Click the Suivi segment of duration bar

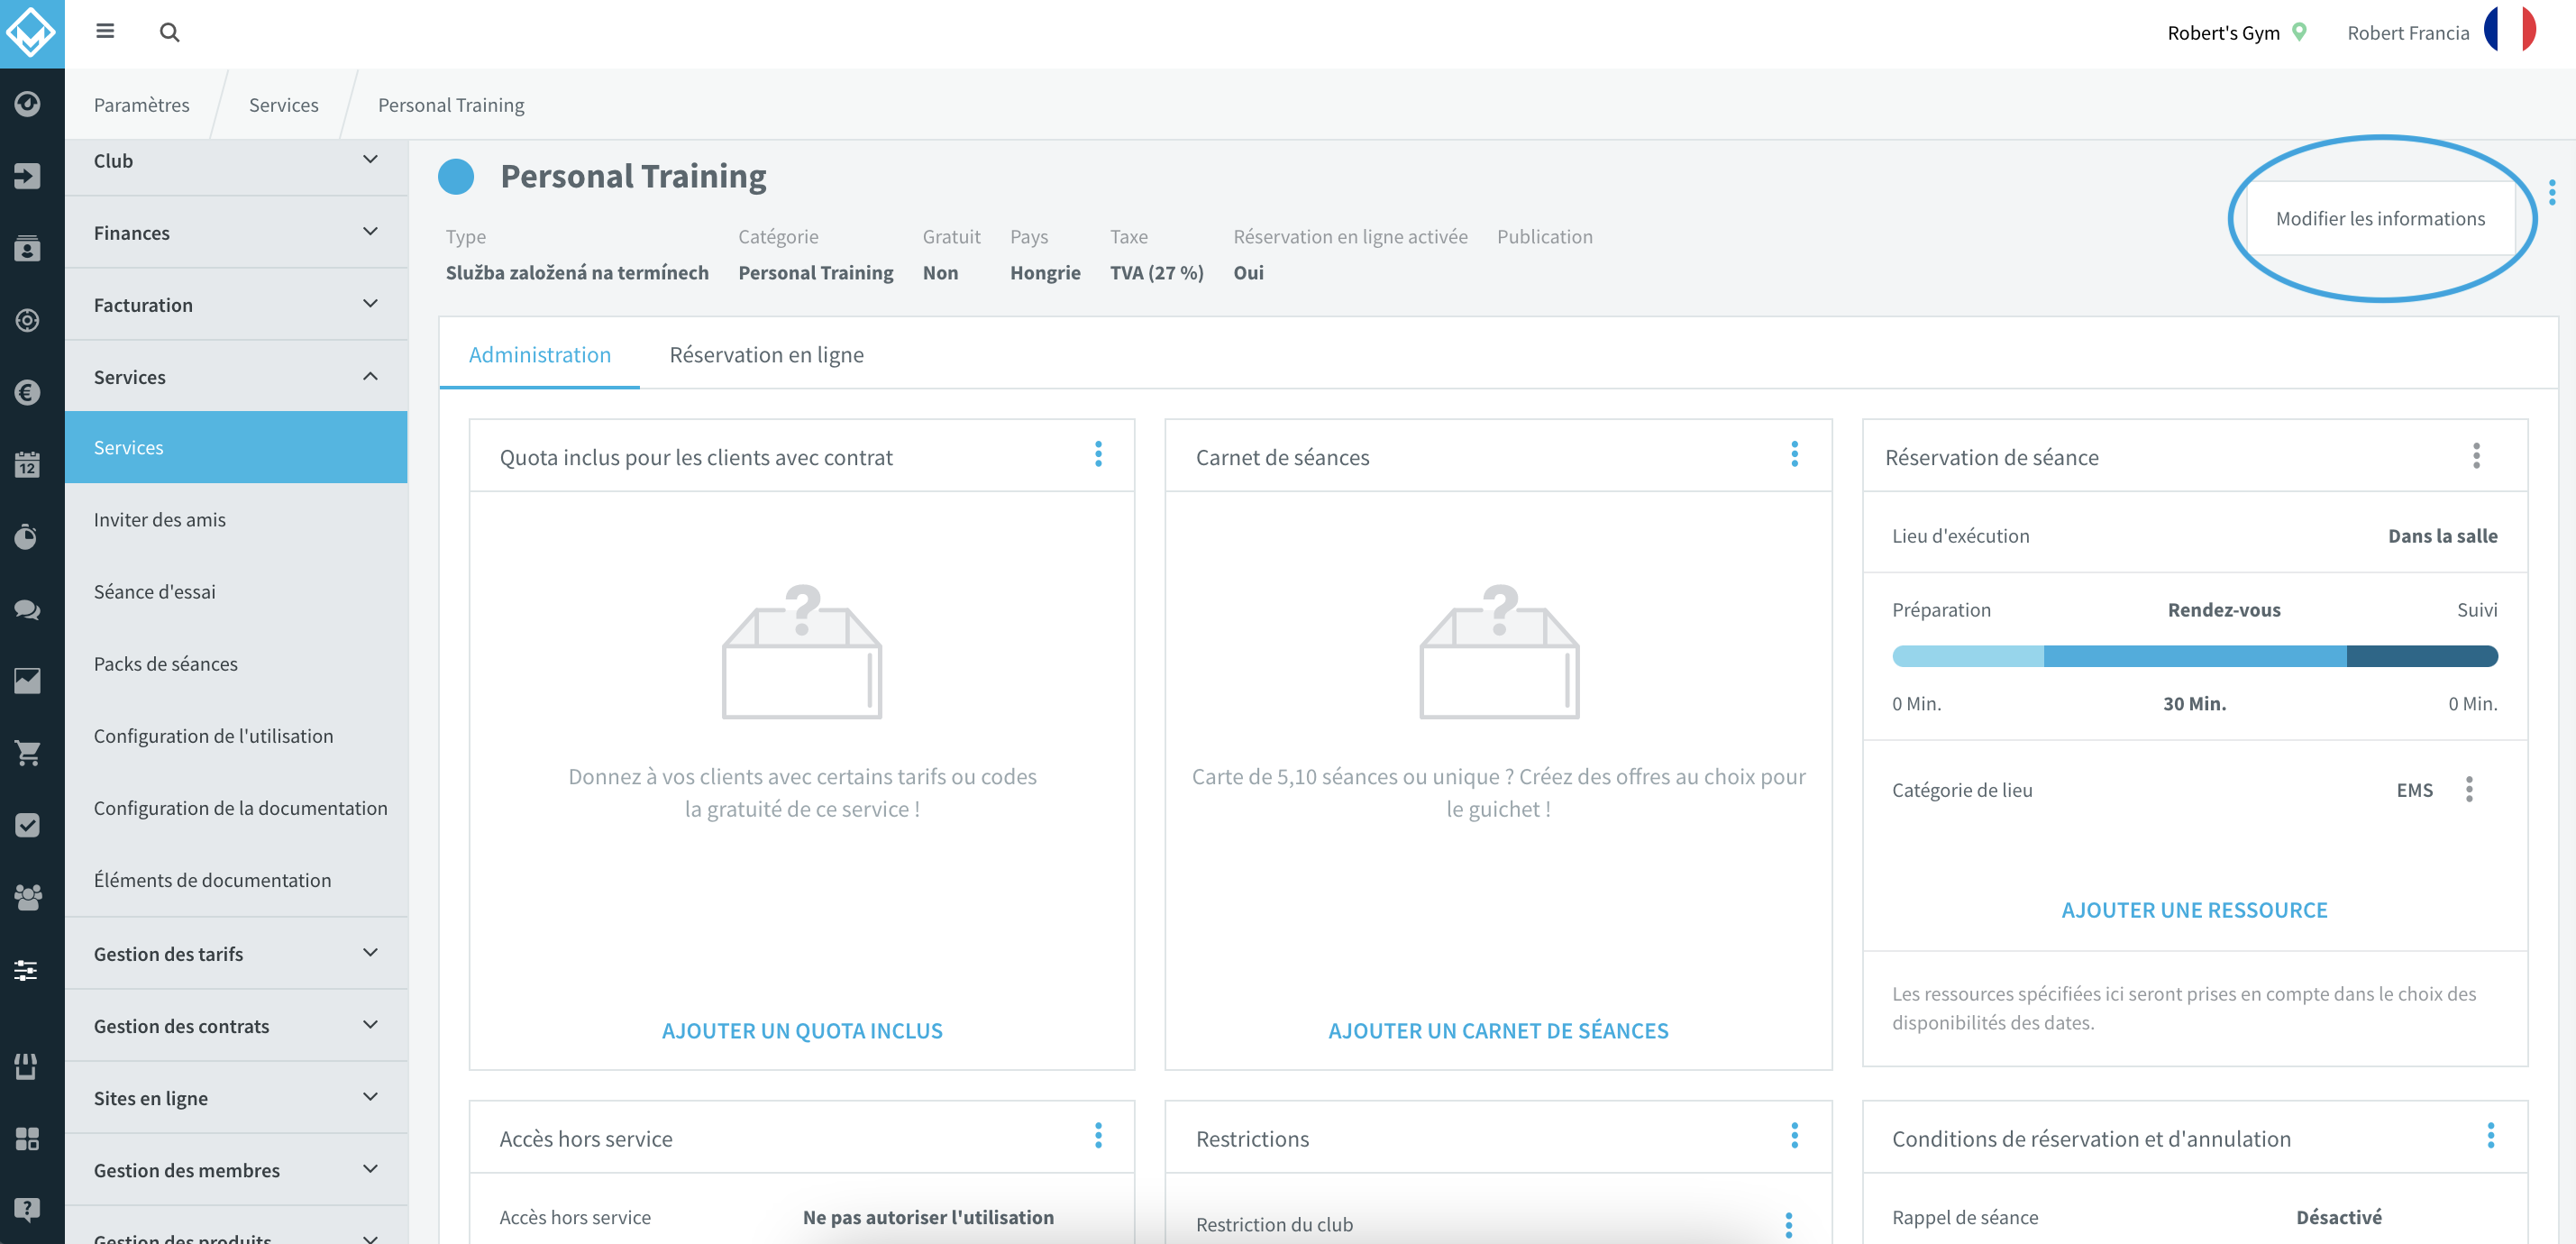pyautogui.click(x=2422, y=657)
